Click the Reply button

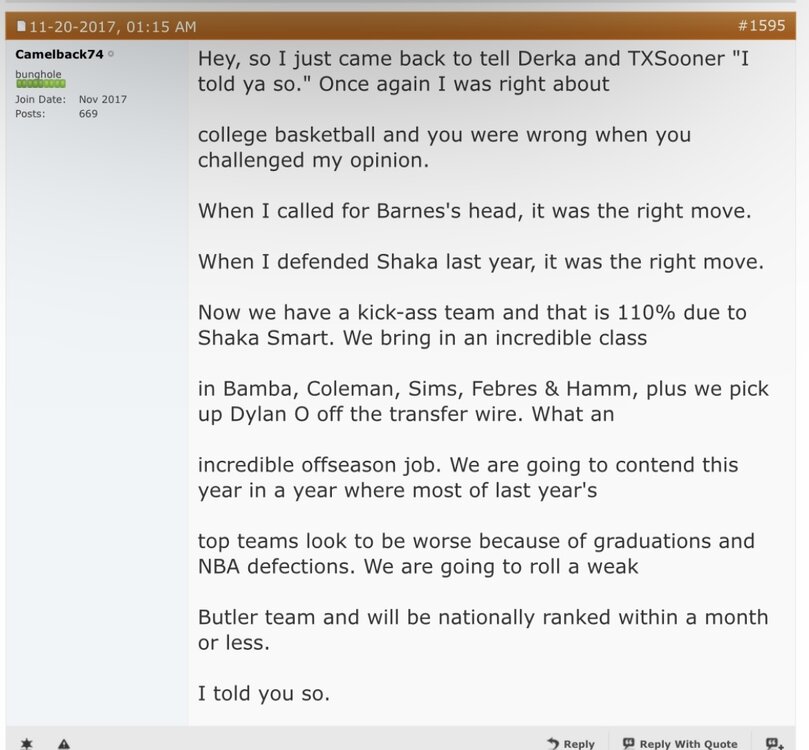click(571, 743)
